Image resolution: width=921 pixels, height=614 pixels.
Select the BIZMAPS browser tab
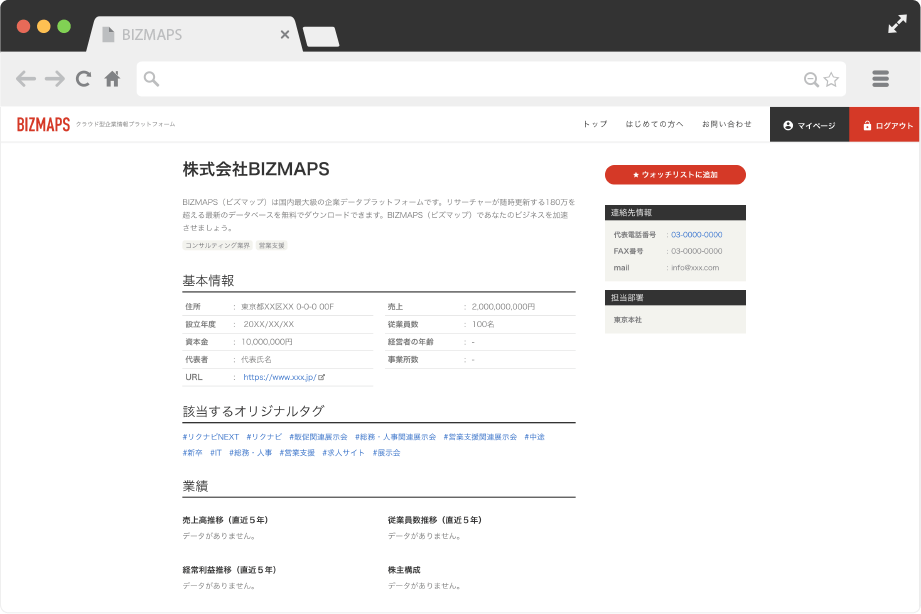coord(194,35)
